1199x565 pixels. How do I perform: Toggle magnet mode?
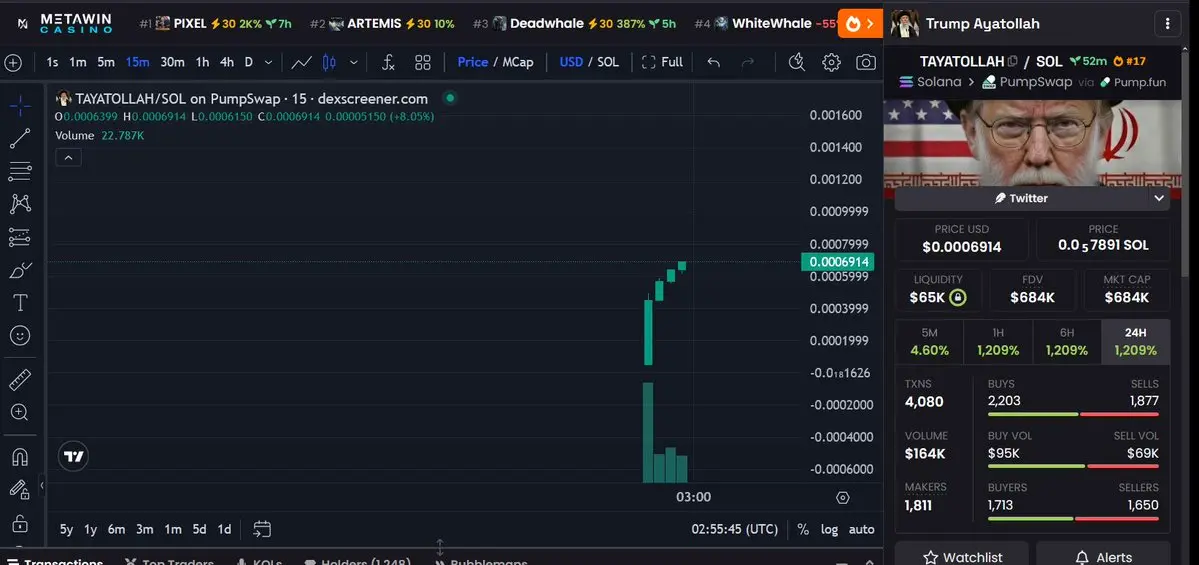pos(20,456)
